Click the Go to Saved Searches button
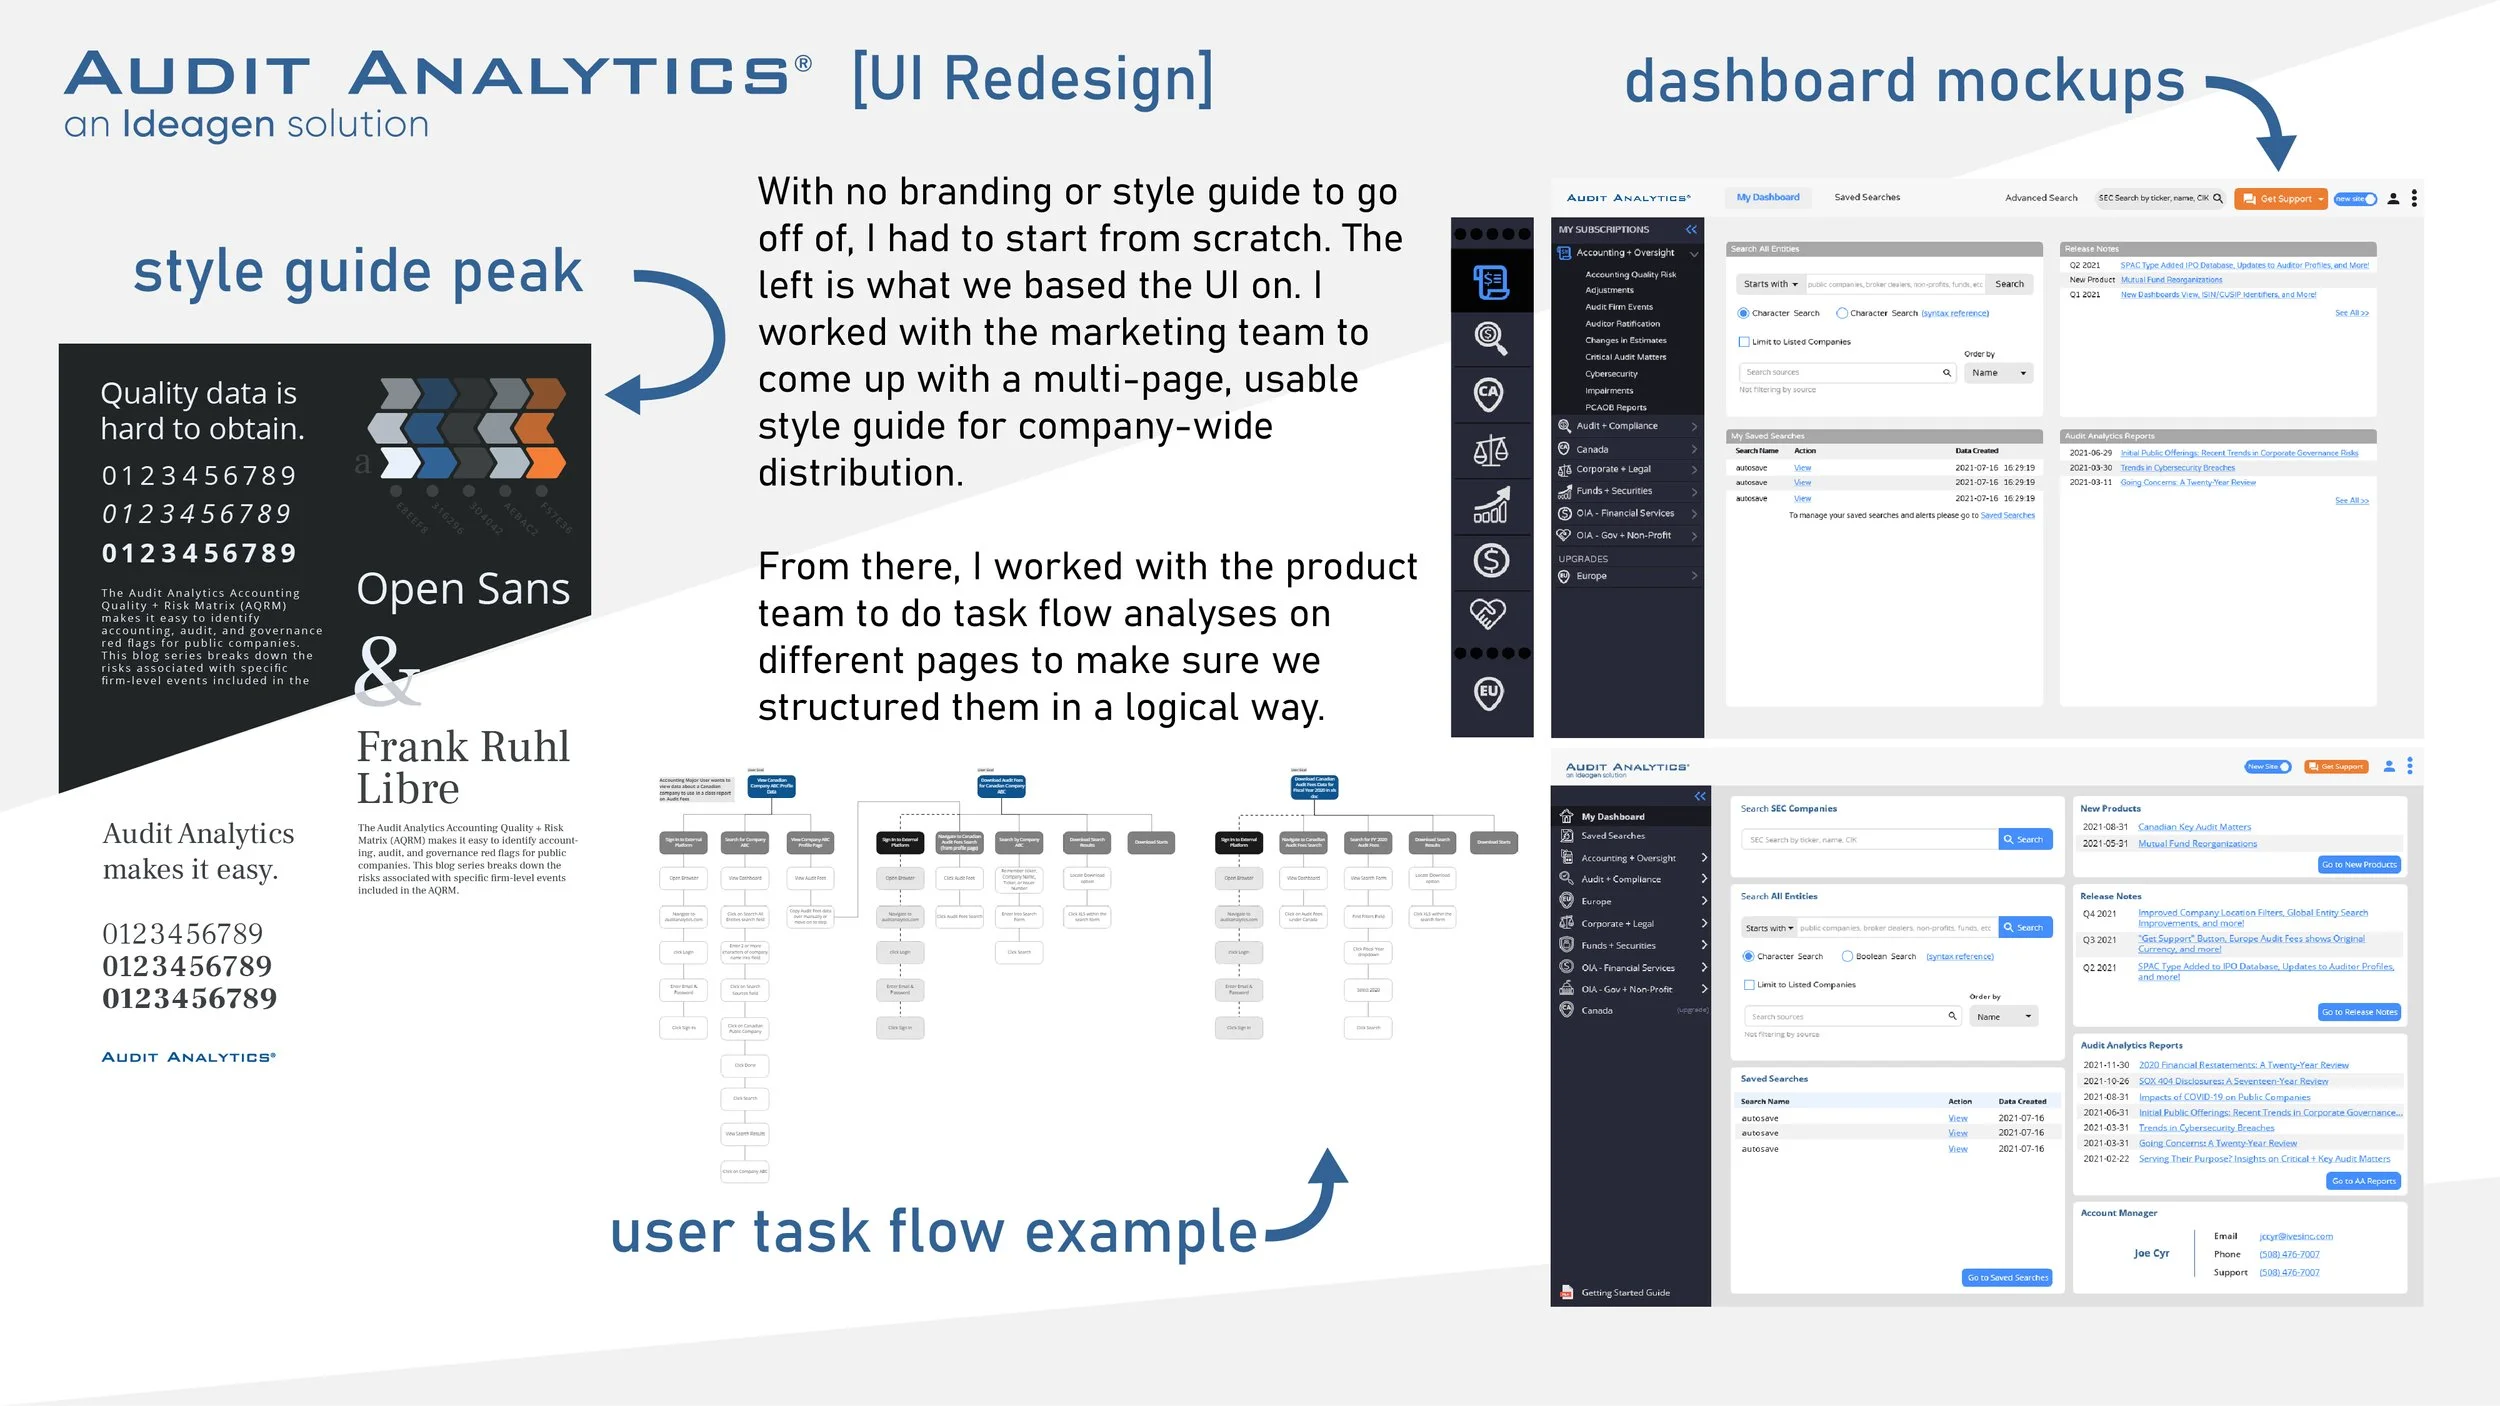Viewport: 2500px width, 1406px height. (2007, 1277)
